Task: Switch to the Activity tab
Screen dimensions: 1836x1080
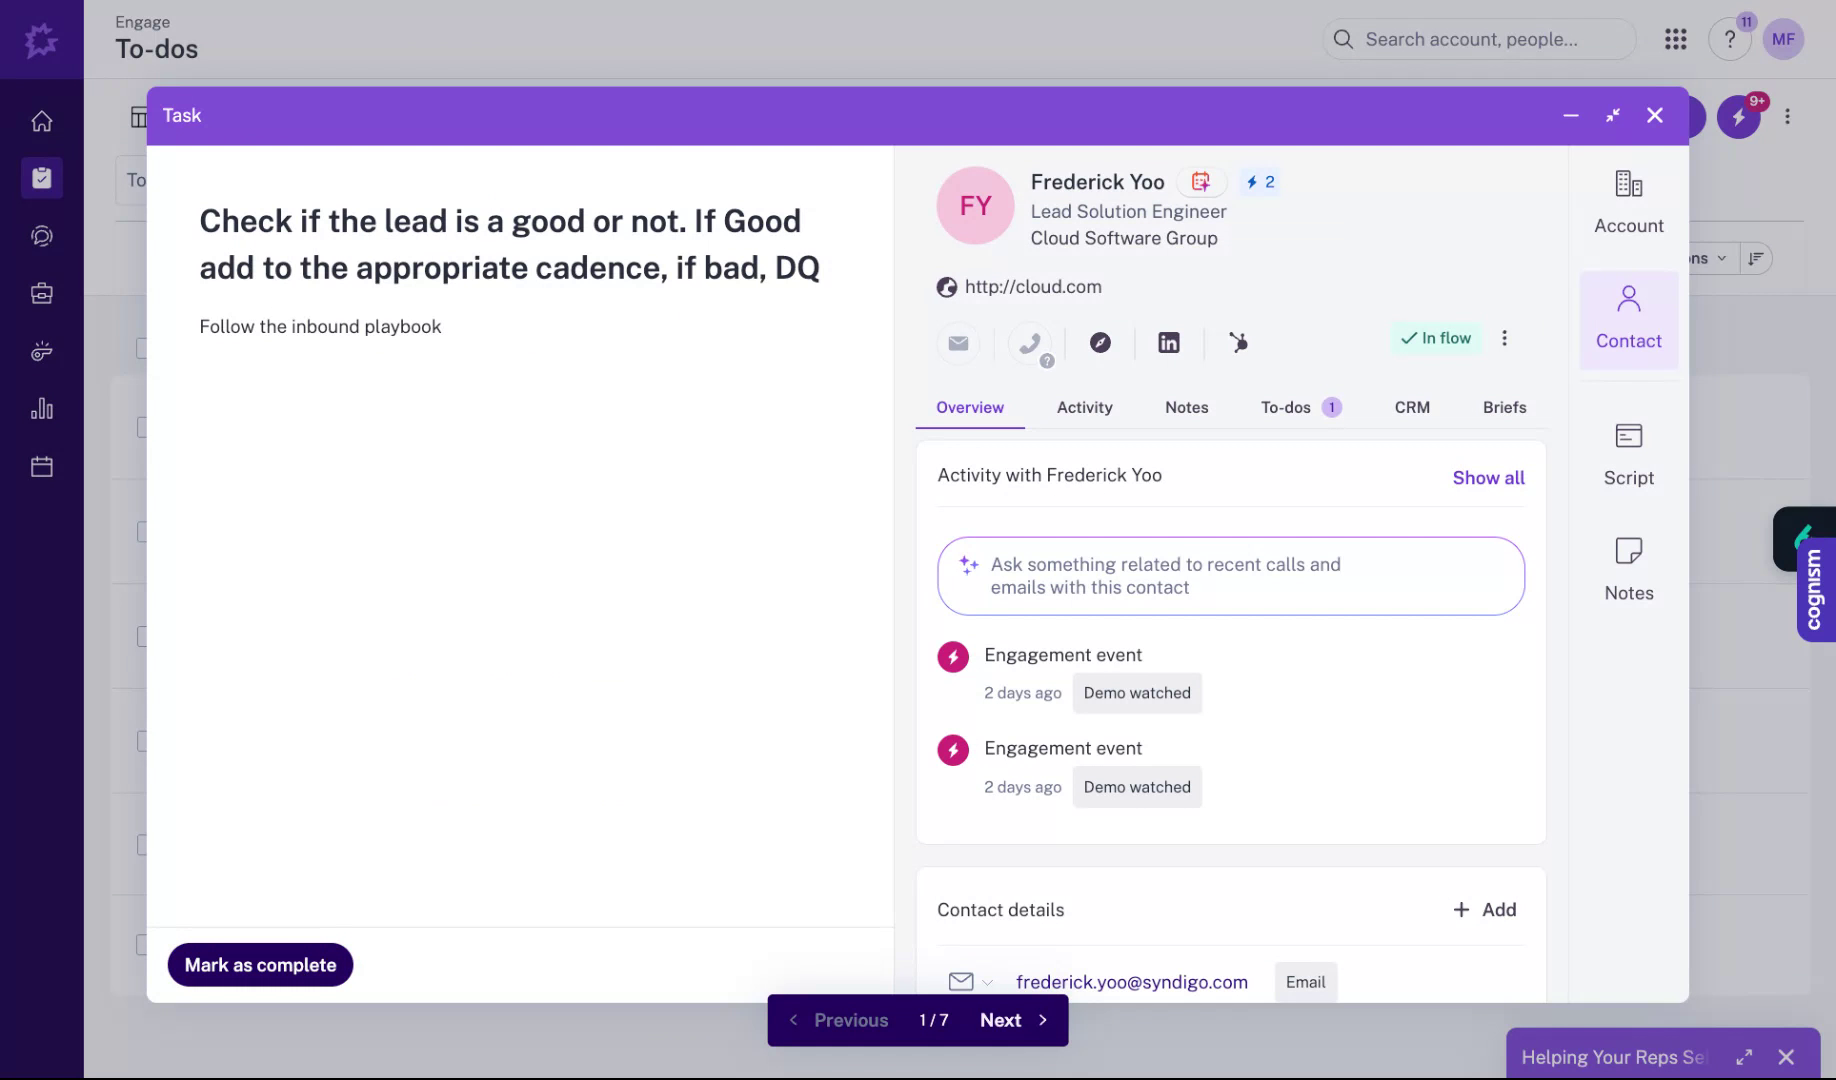Action: coord(1084,407)
